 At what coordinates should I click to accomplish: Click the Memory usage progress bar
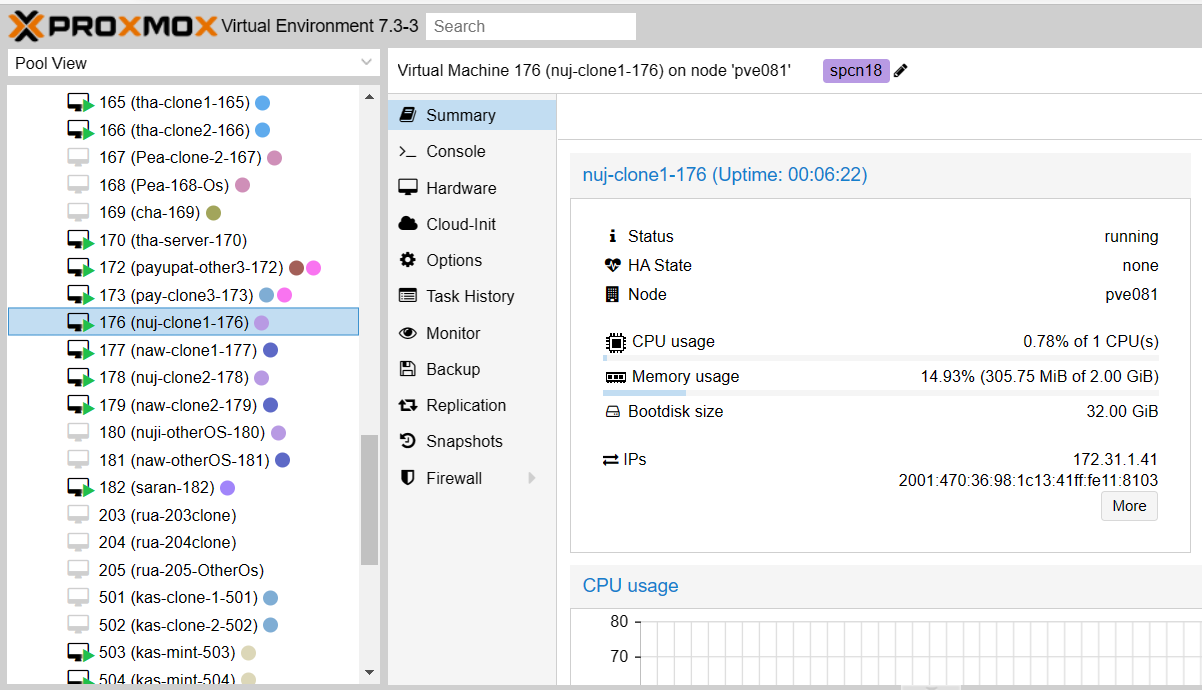880,393
